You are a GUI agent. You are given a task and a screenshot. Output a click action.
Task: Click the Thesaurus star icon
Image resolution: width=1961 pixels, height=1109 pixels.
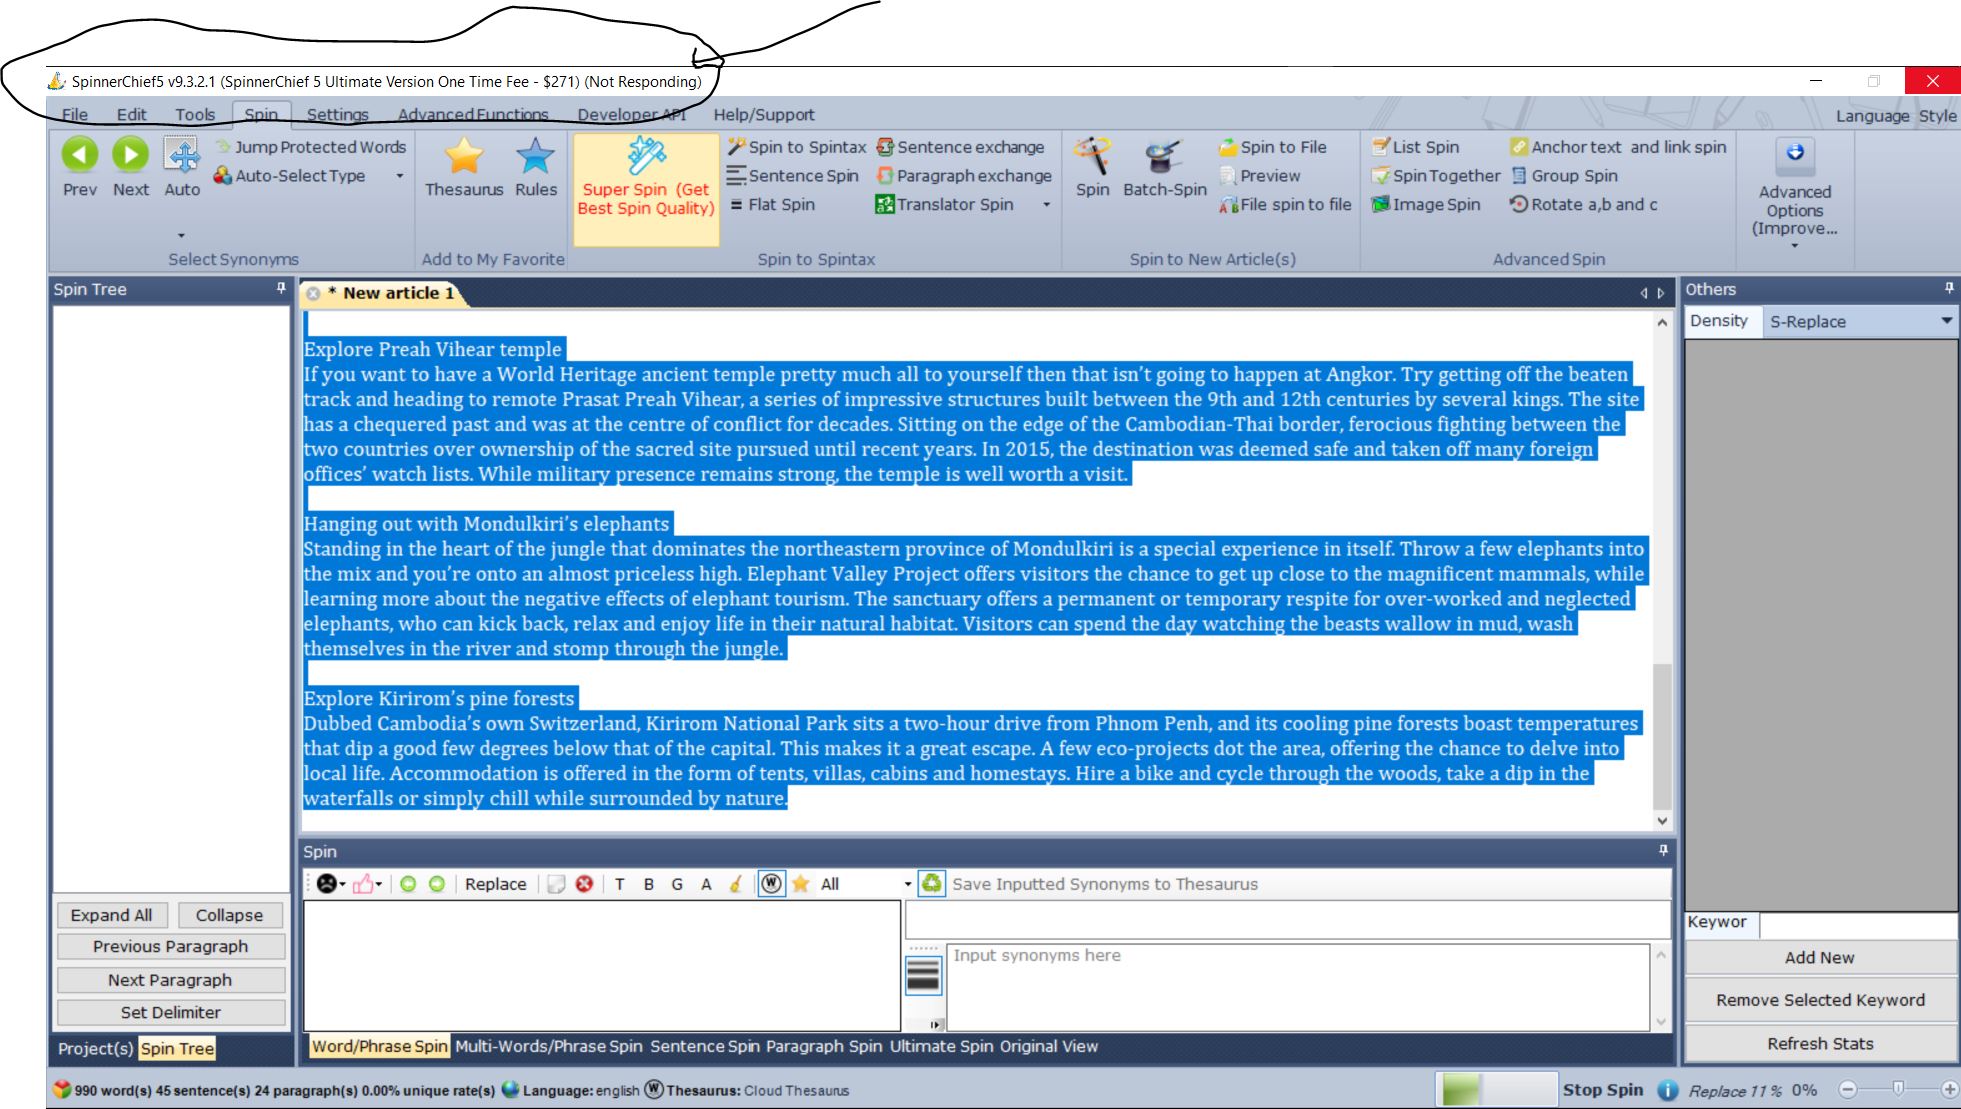463,156
